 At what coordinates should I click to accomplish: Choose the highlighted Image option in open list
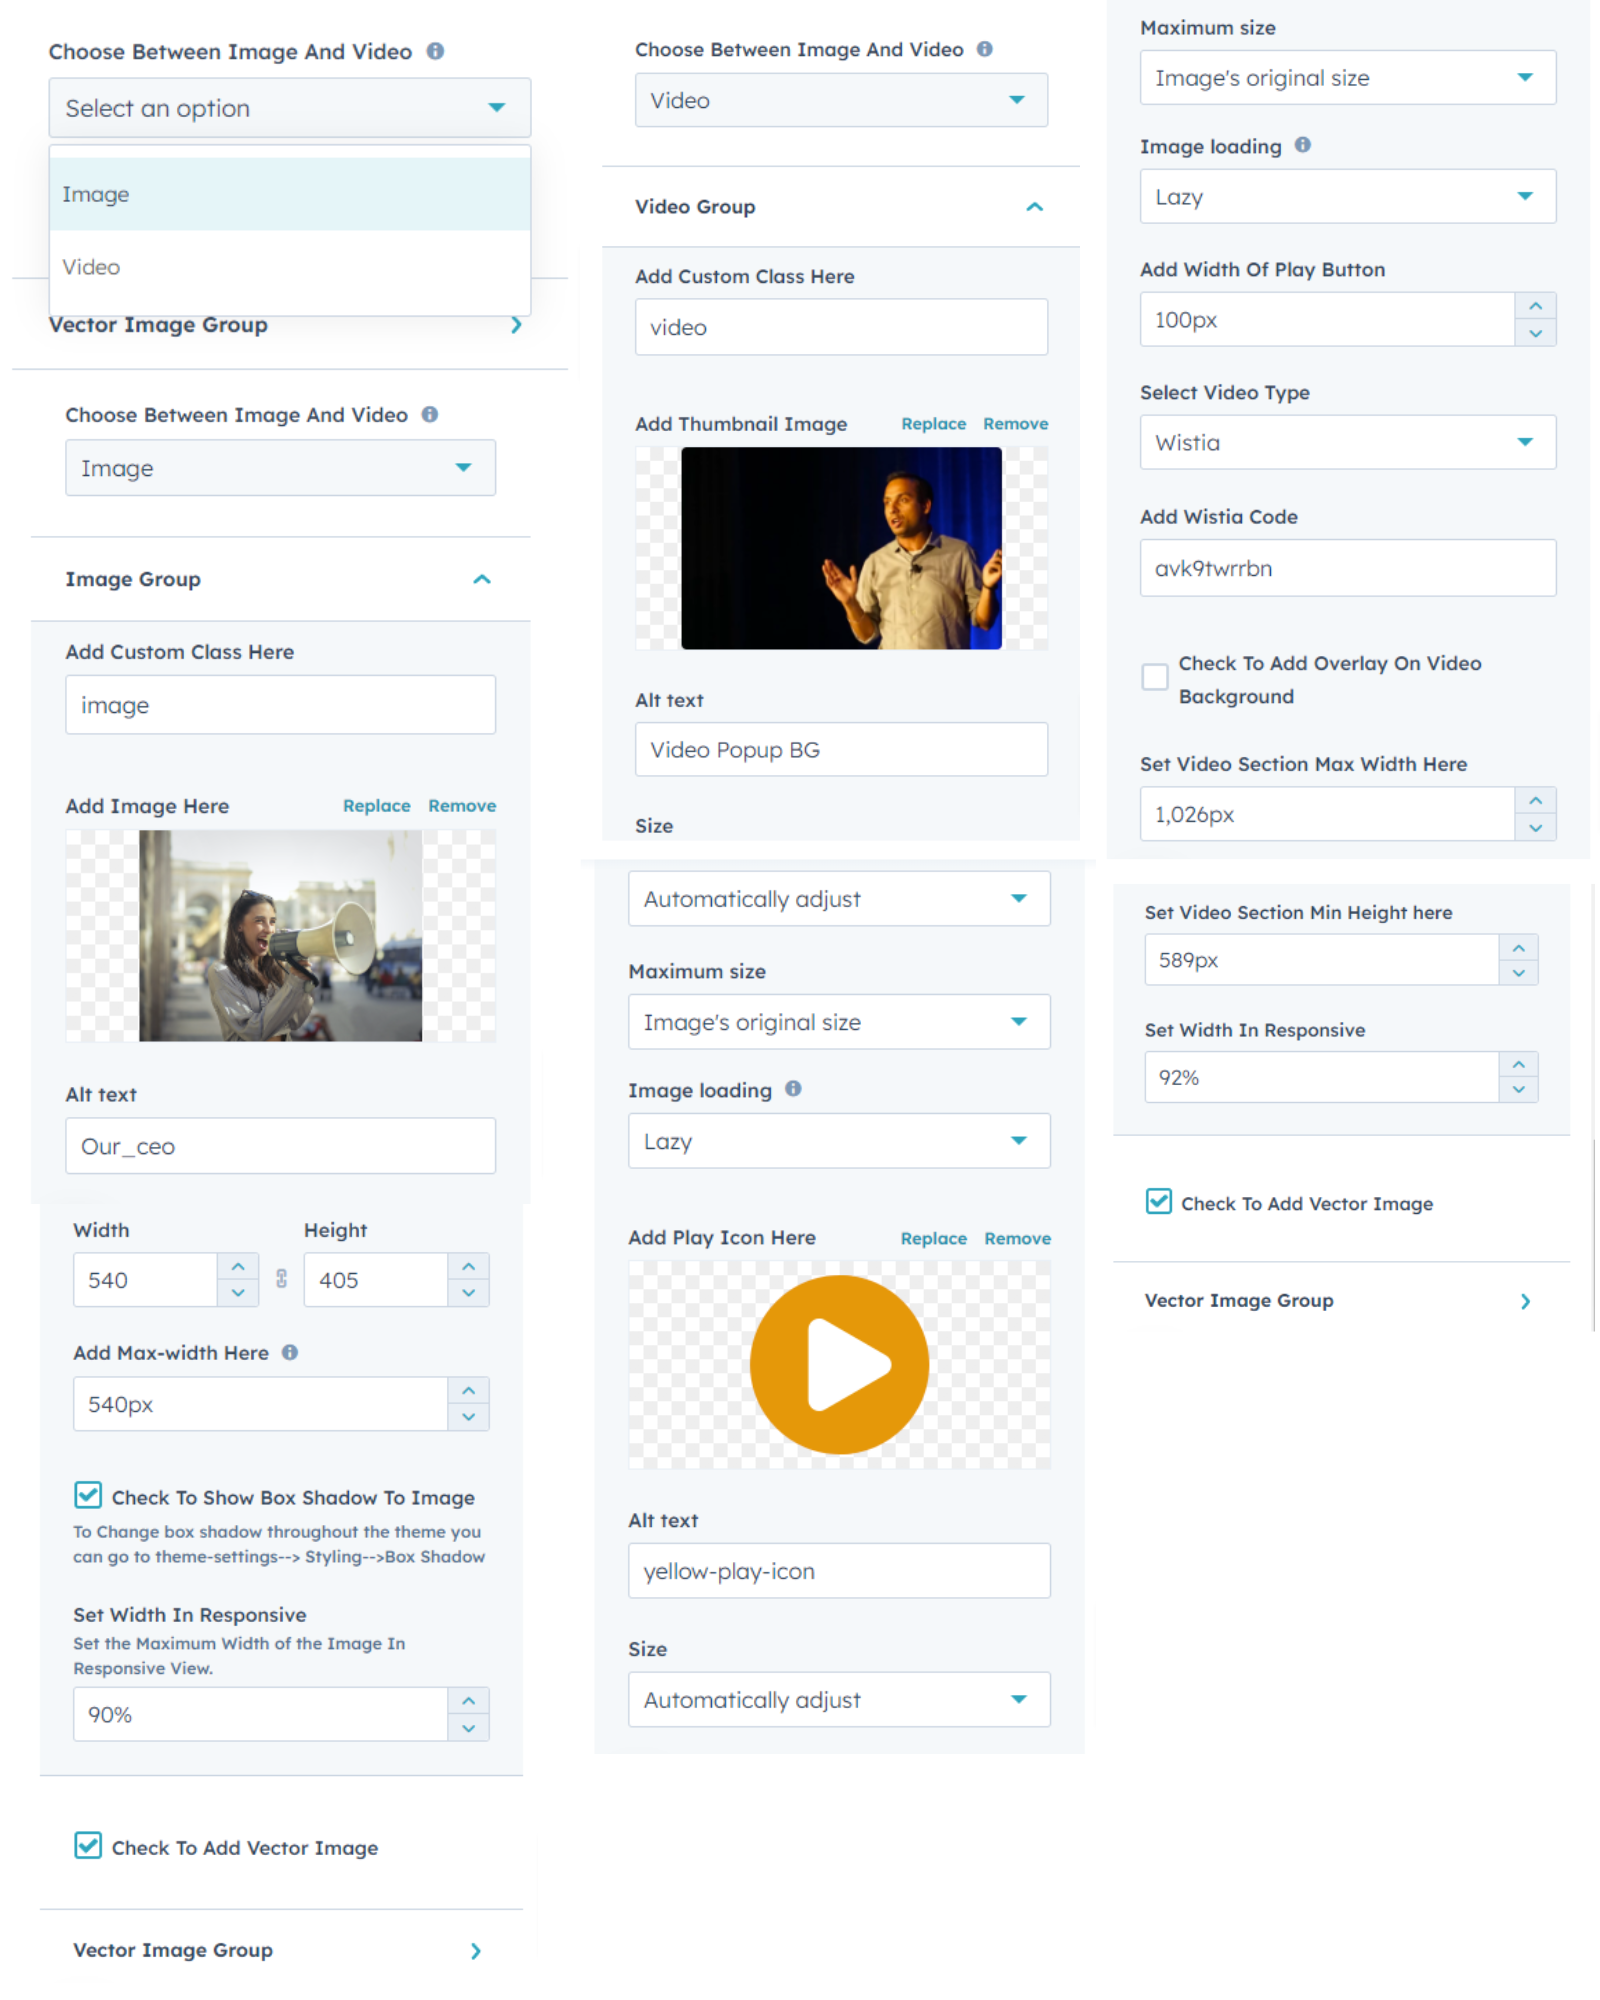(x=289, y=194)
